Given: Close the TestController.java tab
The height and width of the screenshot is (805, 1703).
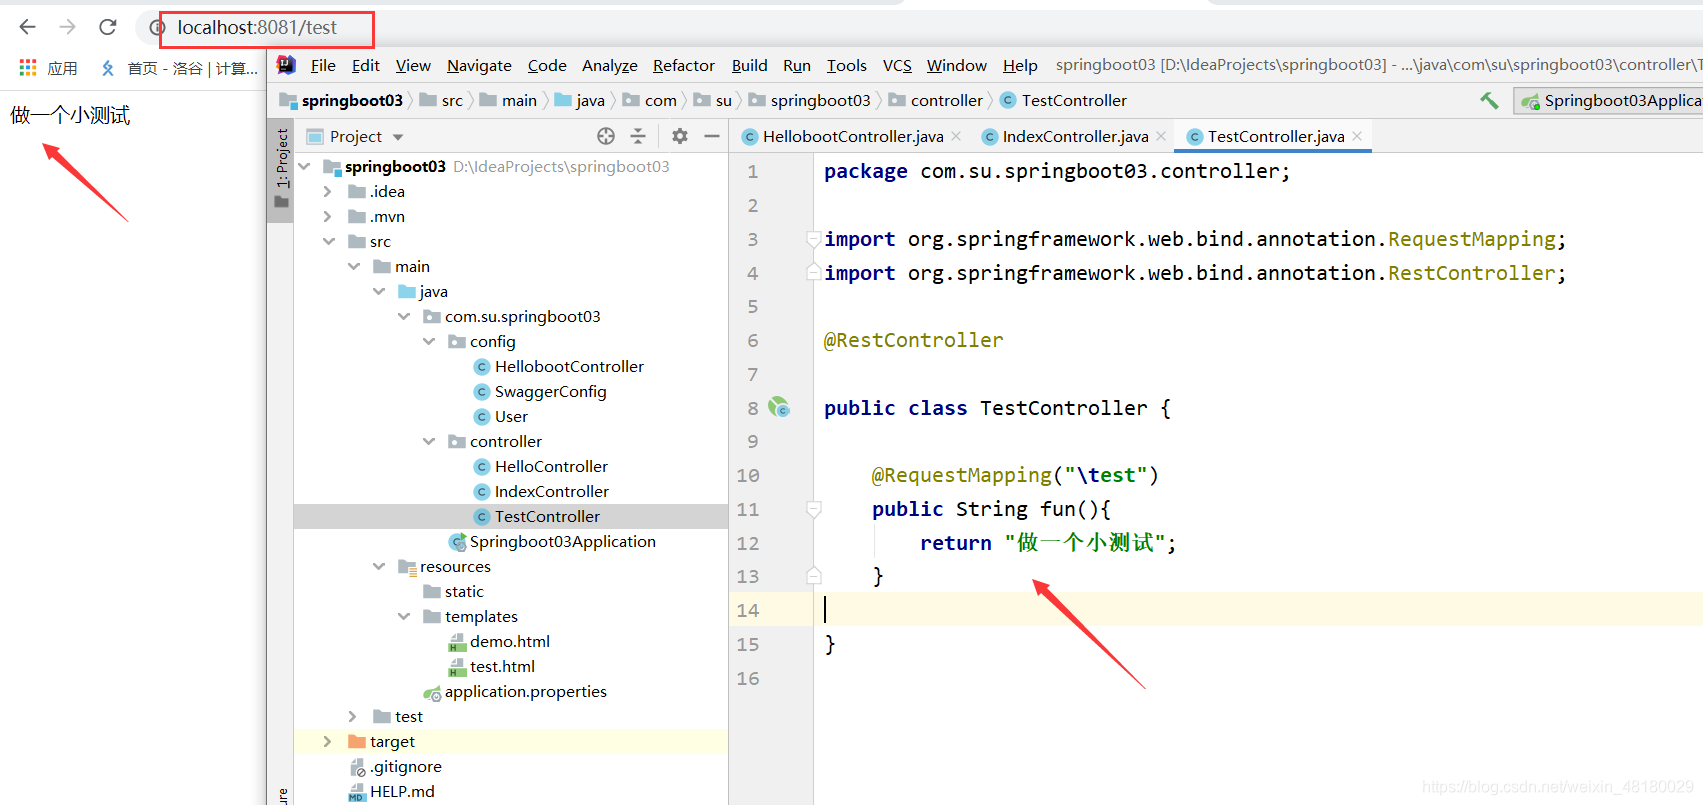Looking at the screenshot, I should point(1357,136).
